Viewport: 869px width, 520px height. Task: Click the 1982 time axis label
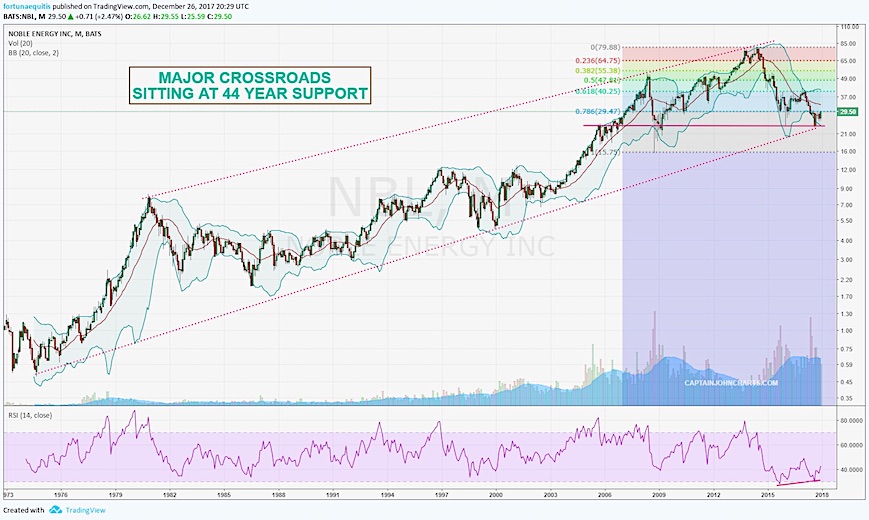coord(170,493)
